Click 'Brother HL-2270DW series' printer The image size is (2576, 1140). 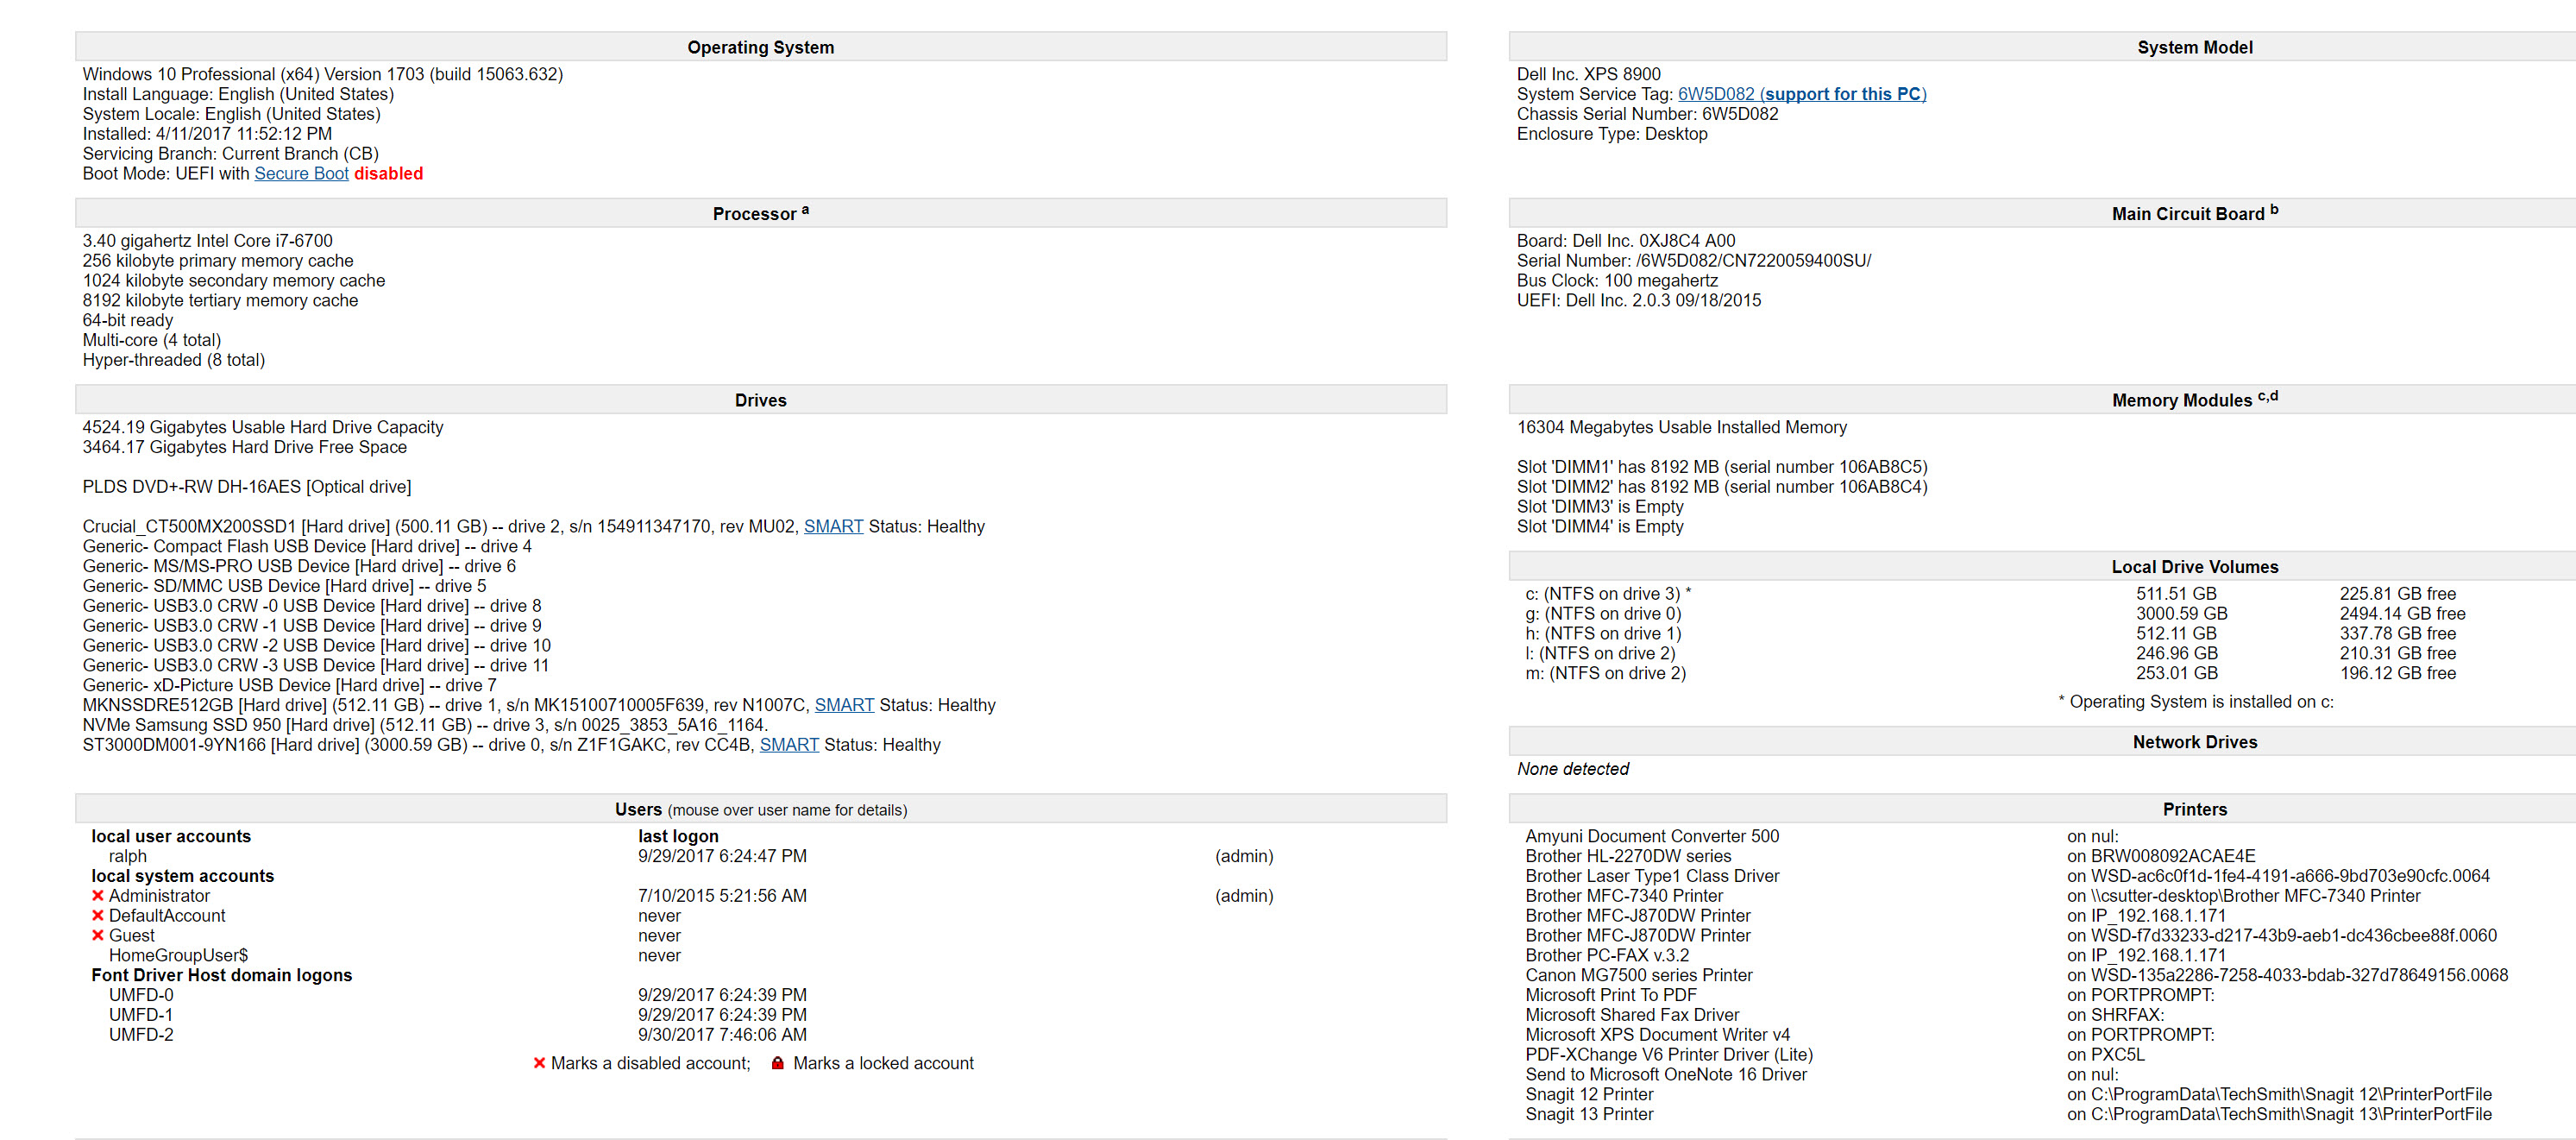(1628, 856)
